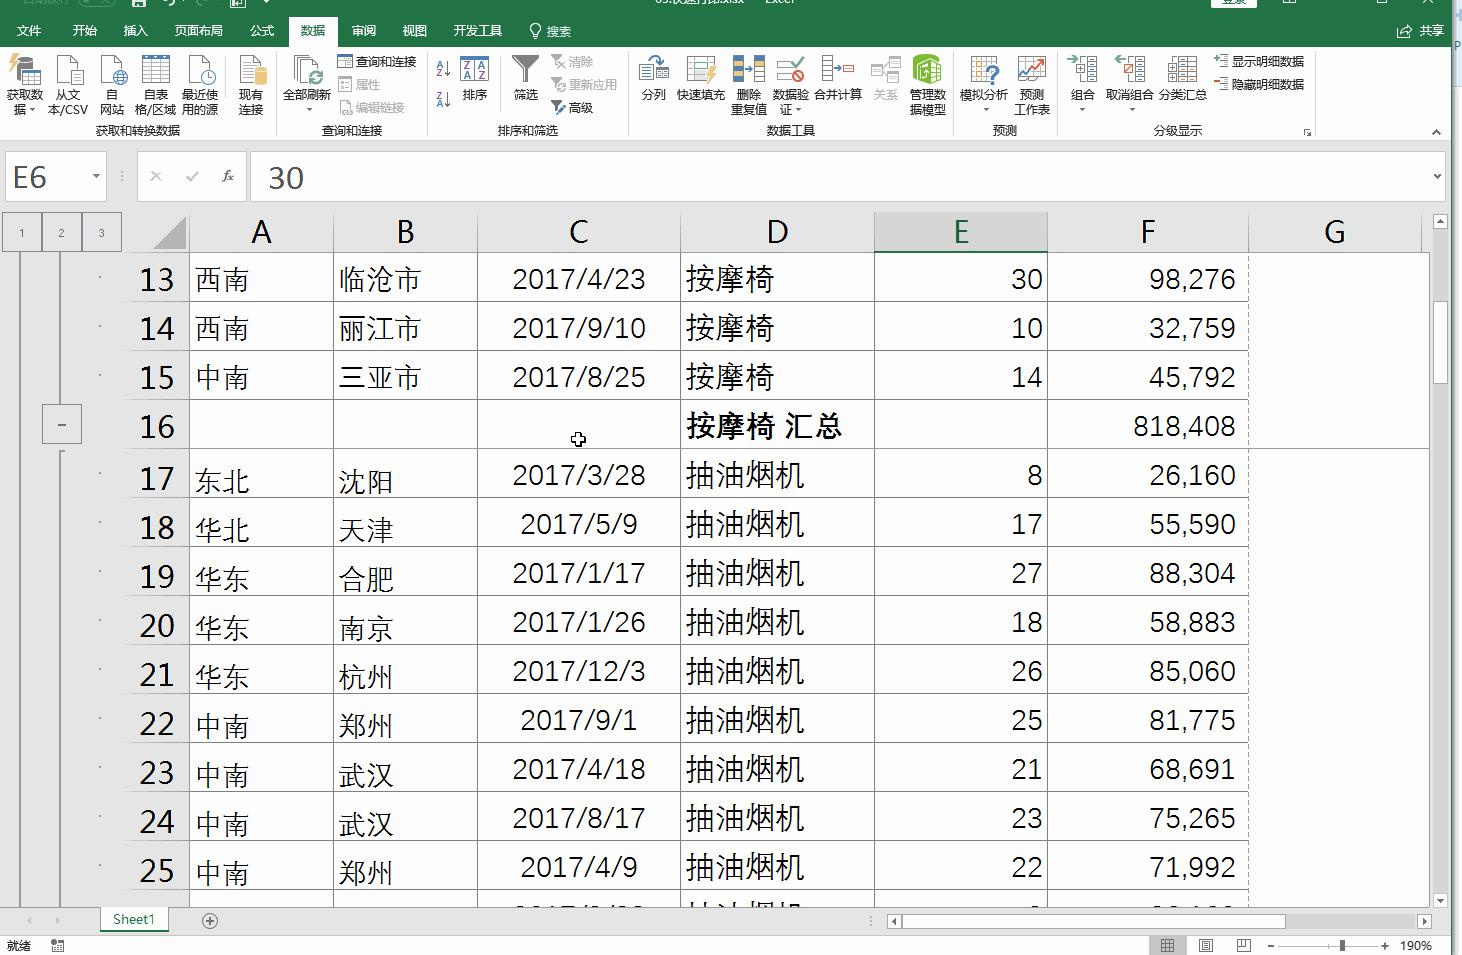This screenshot has height=955, width=1462.
Task: Open the 开发工具 ribbon tab
Action: (x=478, y=30)
